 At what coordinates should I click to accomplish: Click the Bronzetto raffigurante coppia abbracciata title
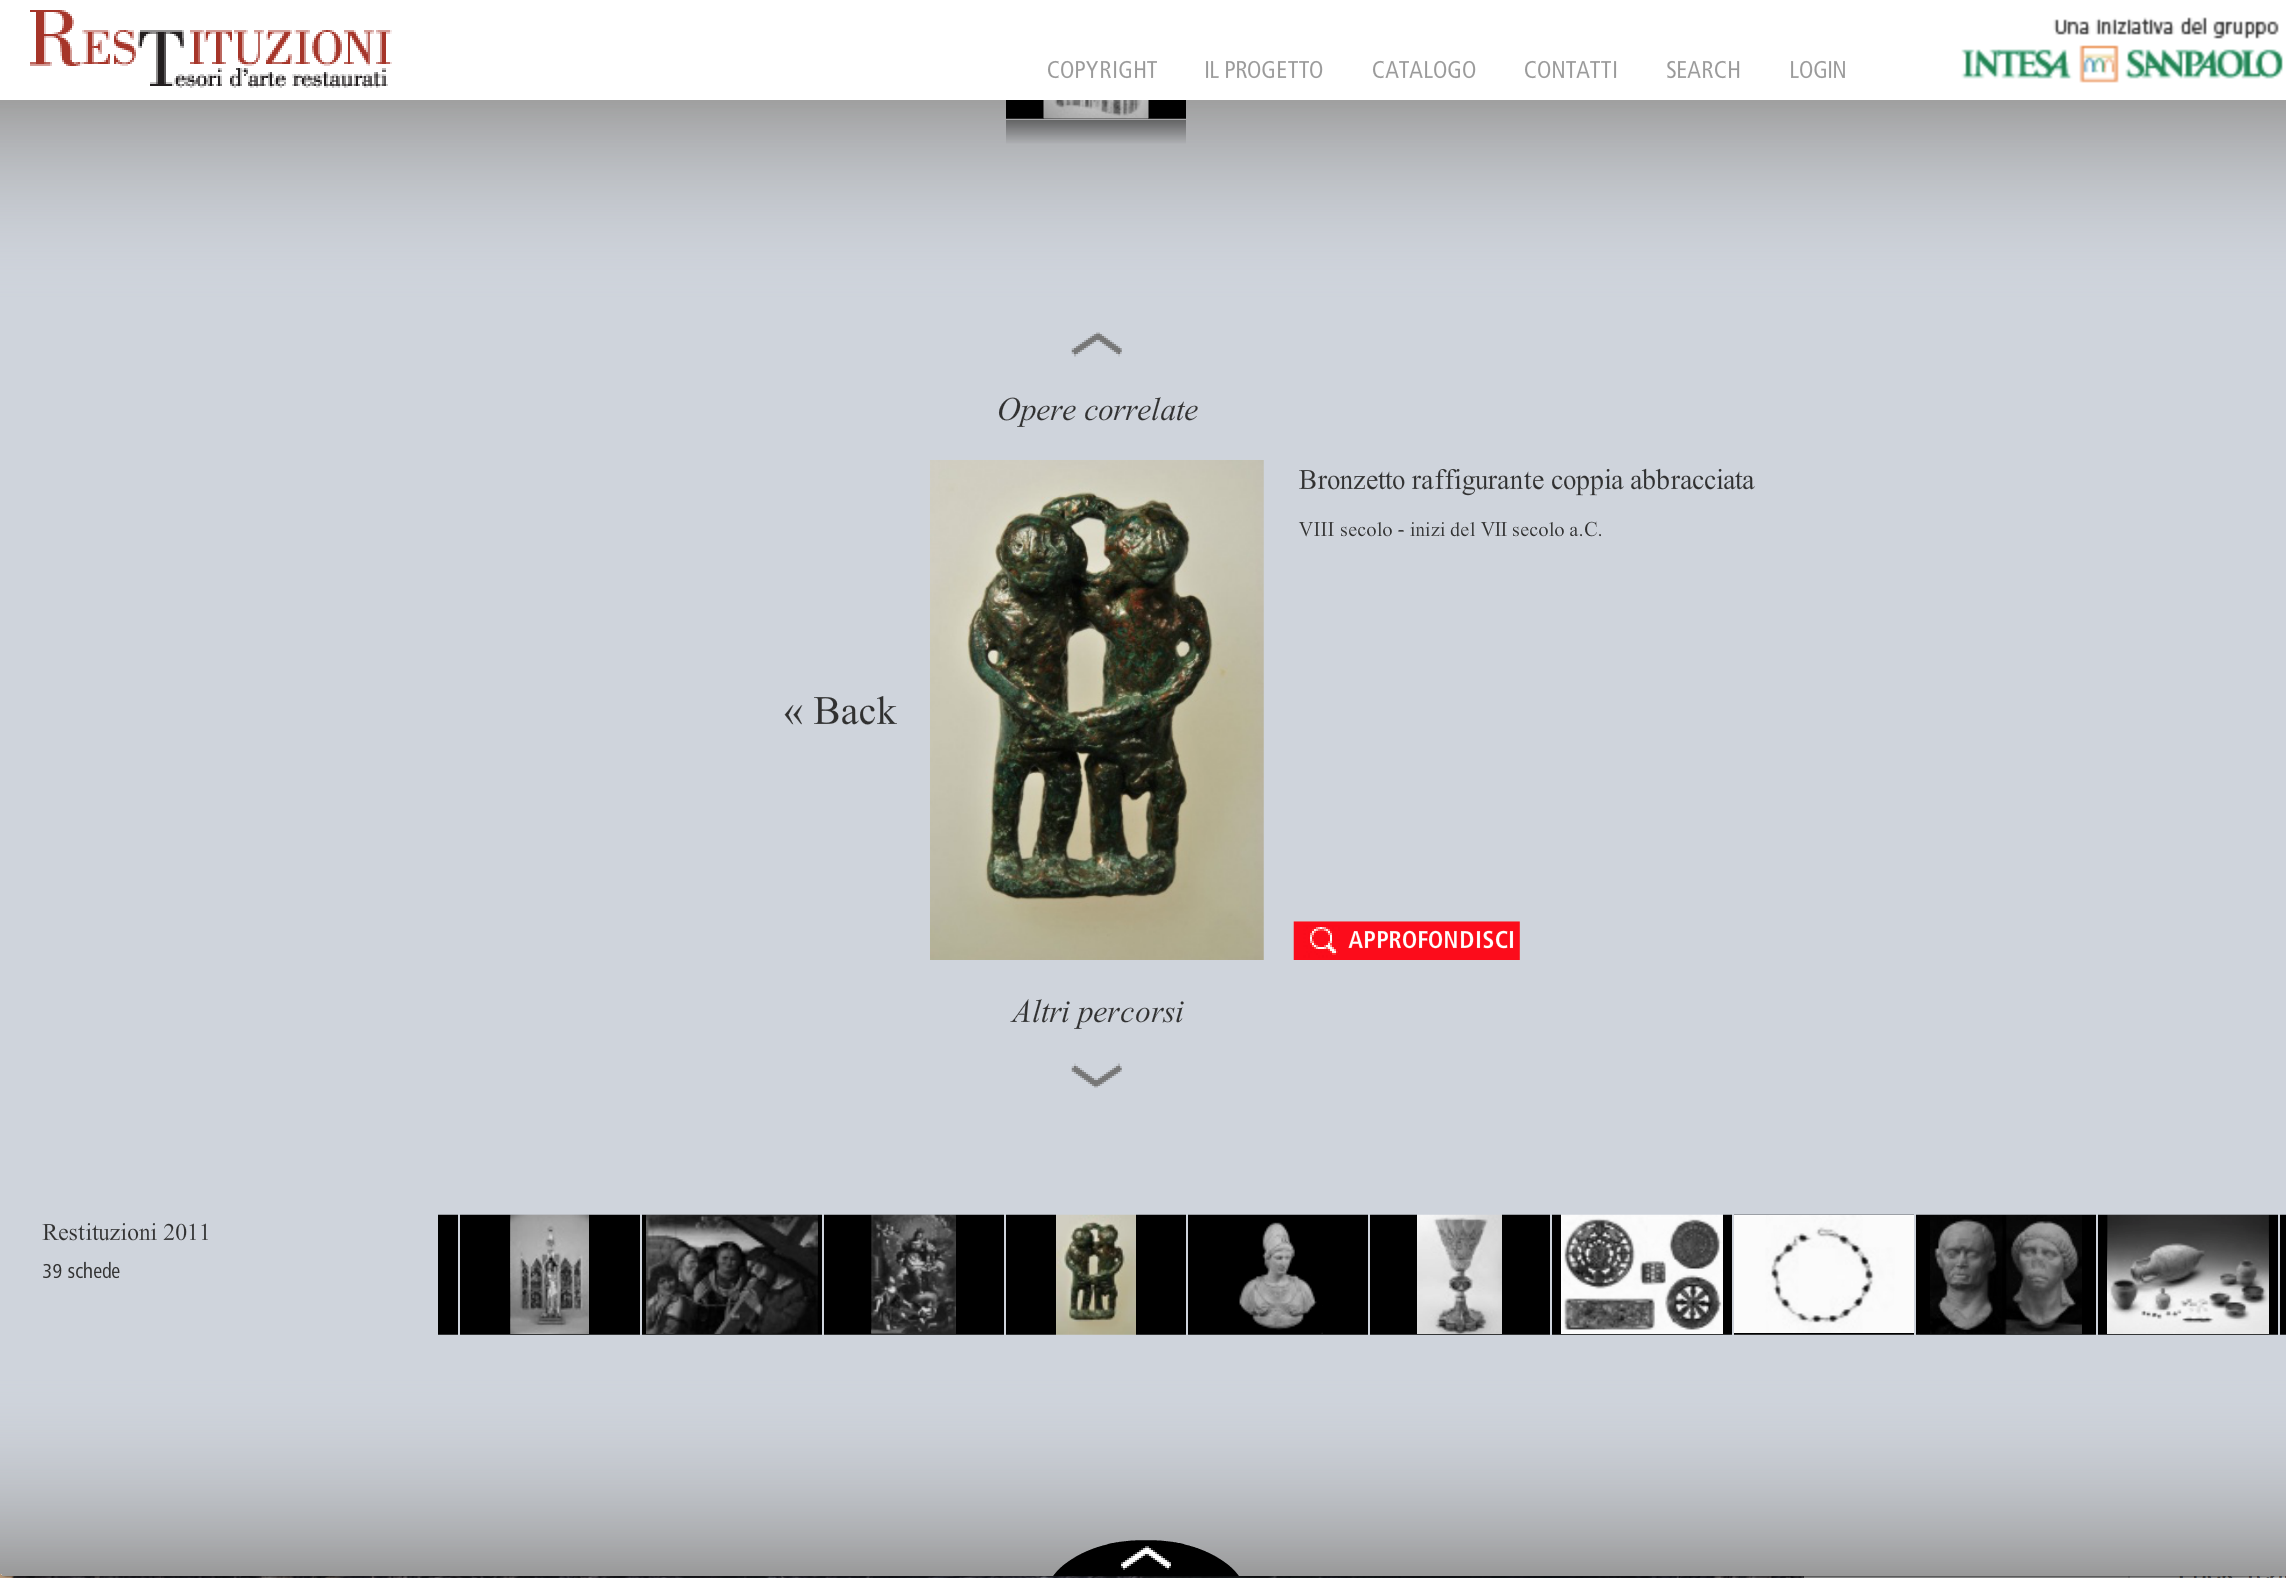[1525, 480]
